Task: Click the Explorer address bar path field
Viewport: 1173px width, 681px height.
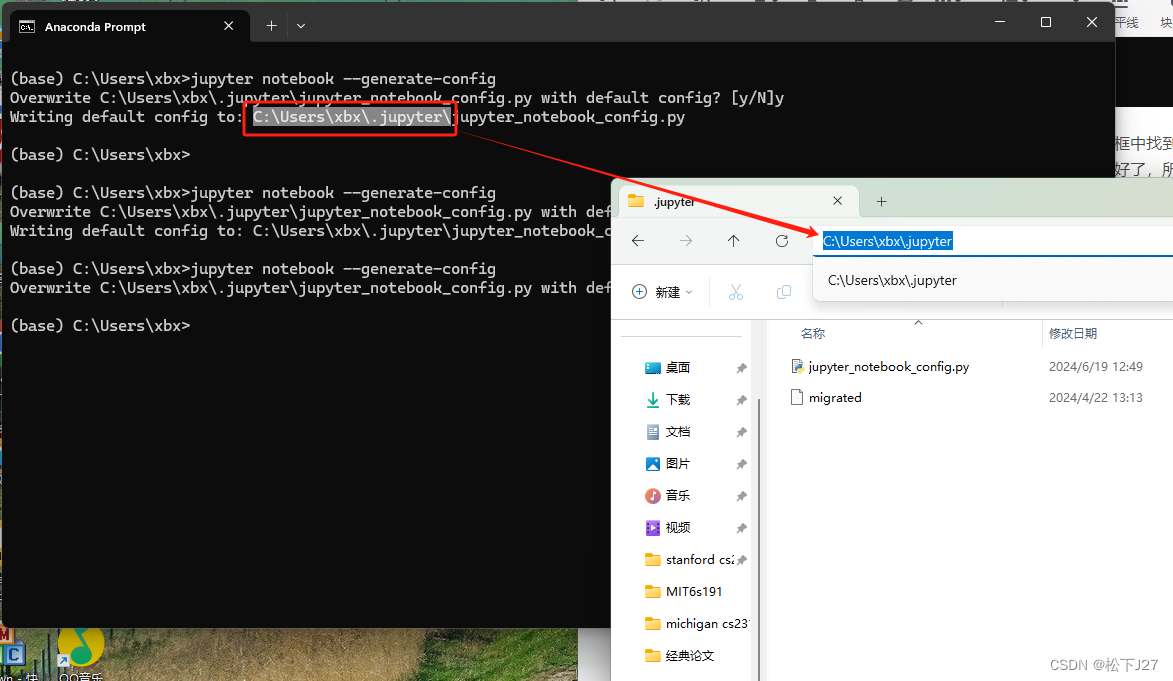Action: coord(995,242)
